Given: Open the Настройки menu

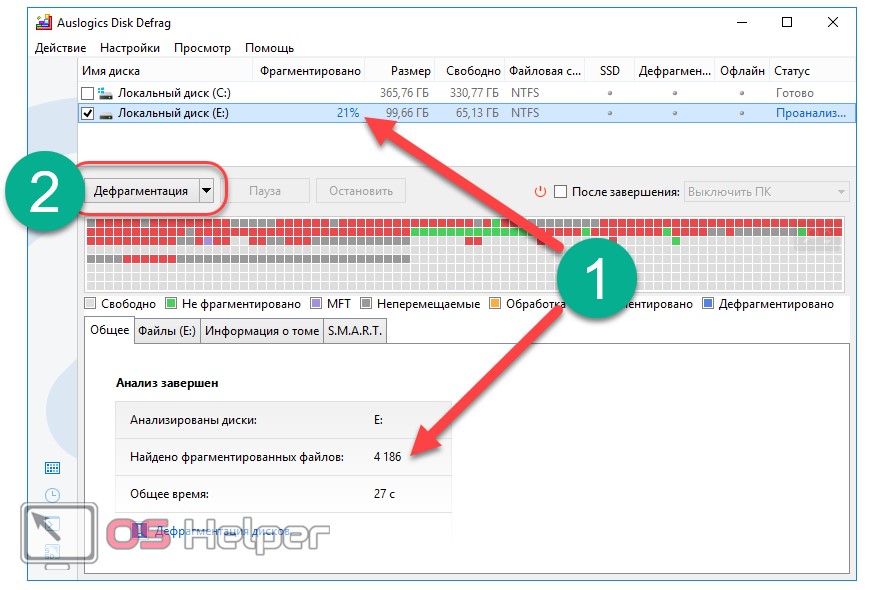Looking at the screenshot, I should click(130, 48).
